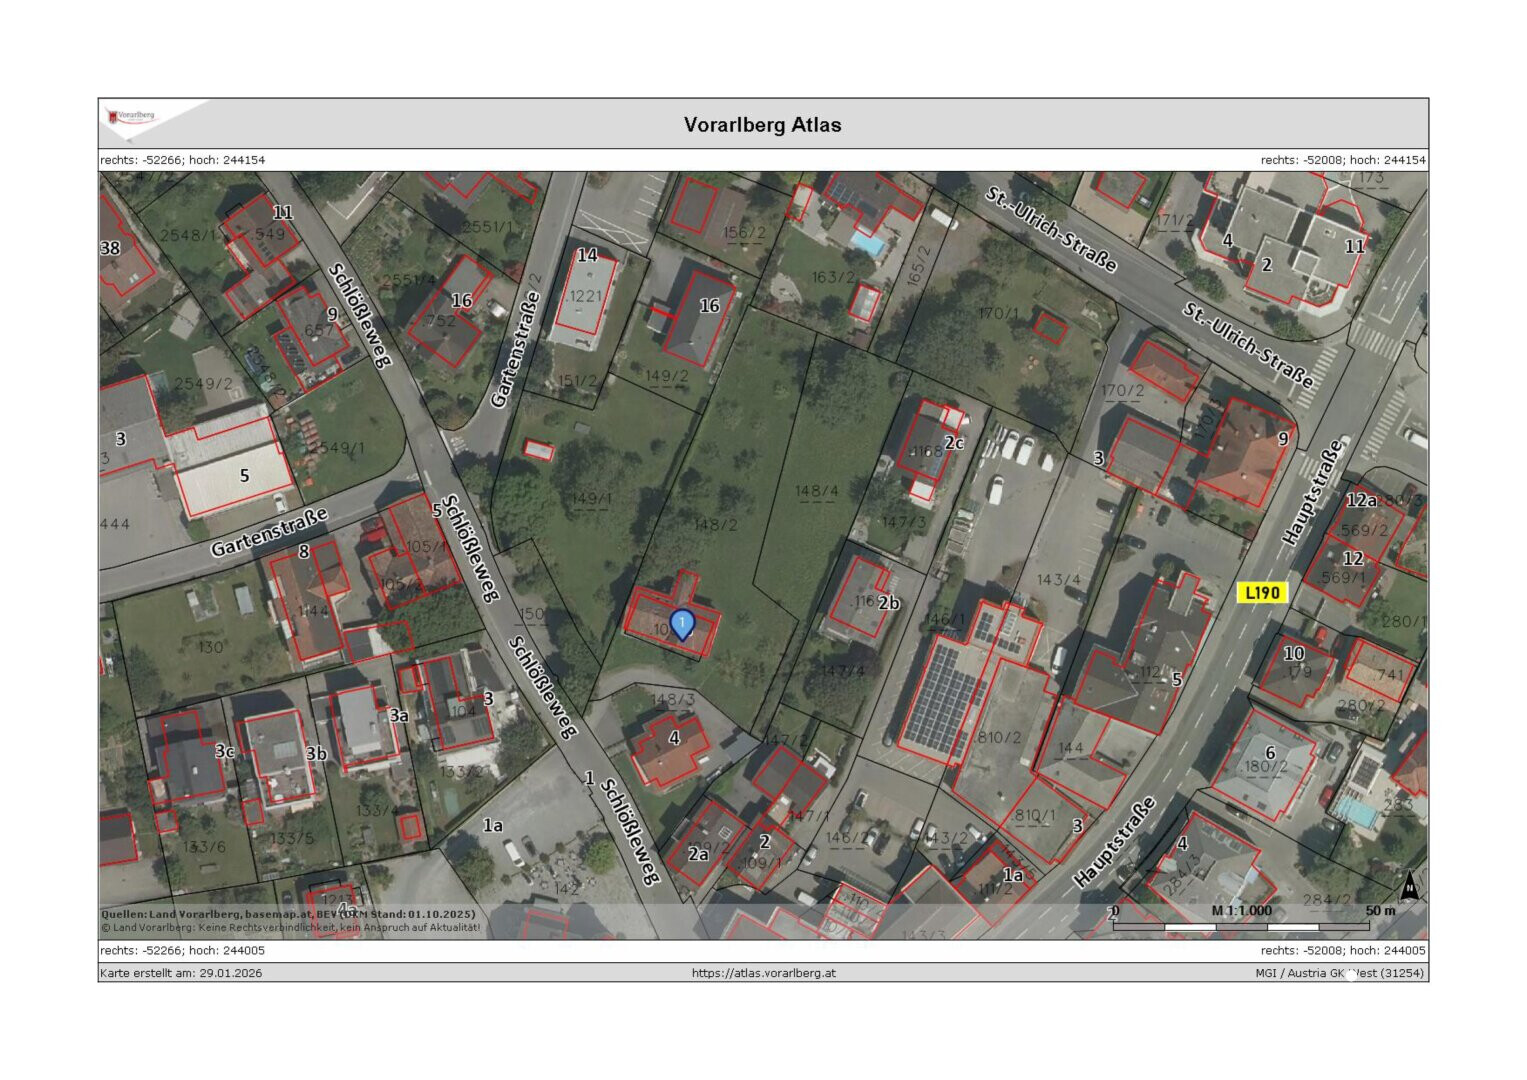The image size is (1527, 1080).
Task: Click the Vorarlberg Atlas title
Action: tap(762, 125)
